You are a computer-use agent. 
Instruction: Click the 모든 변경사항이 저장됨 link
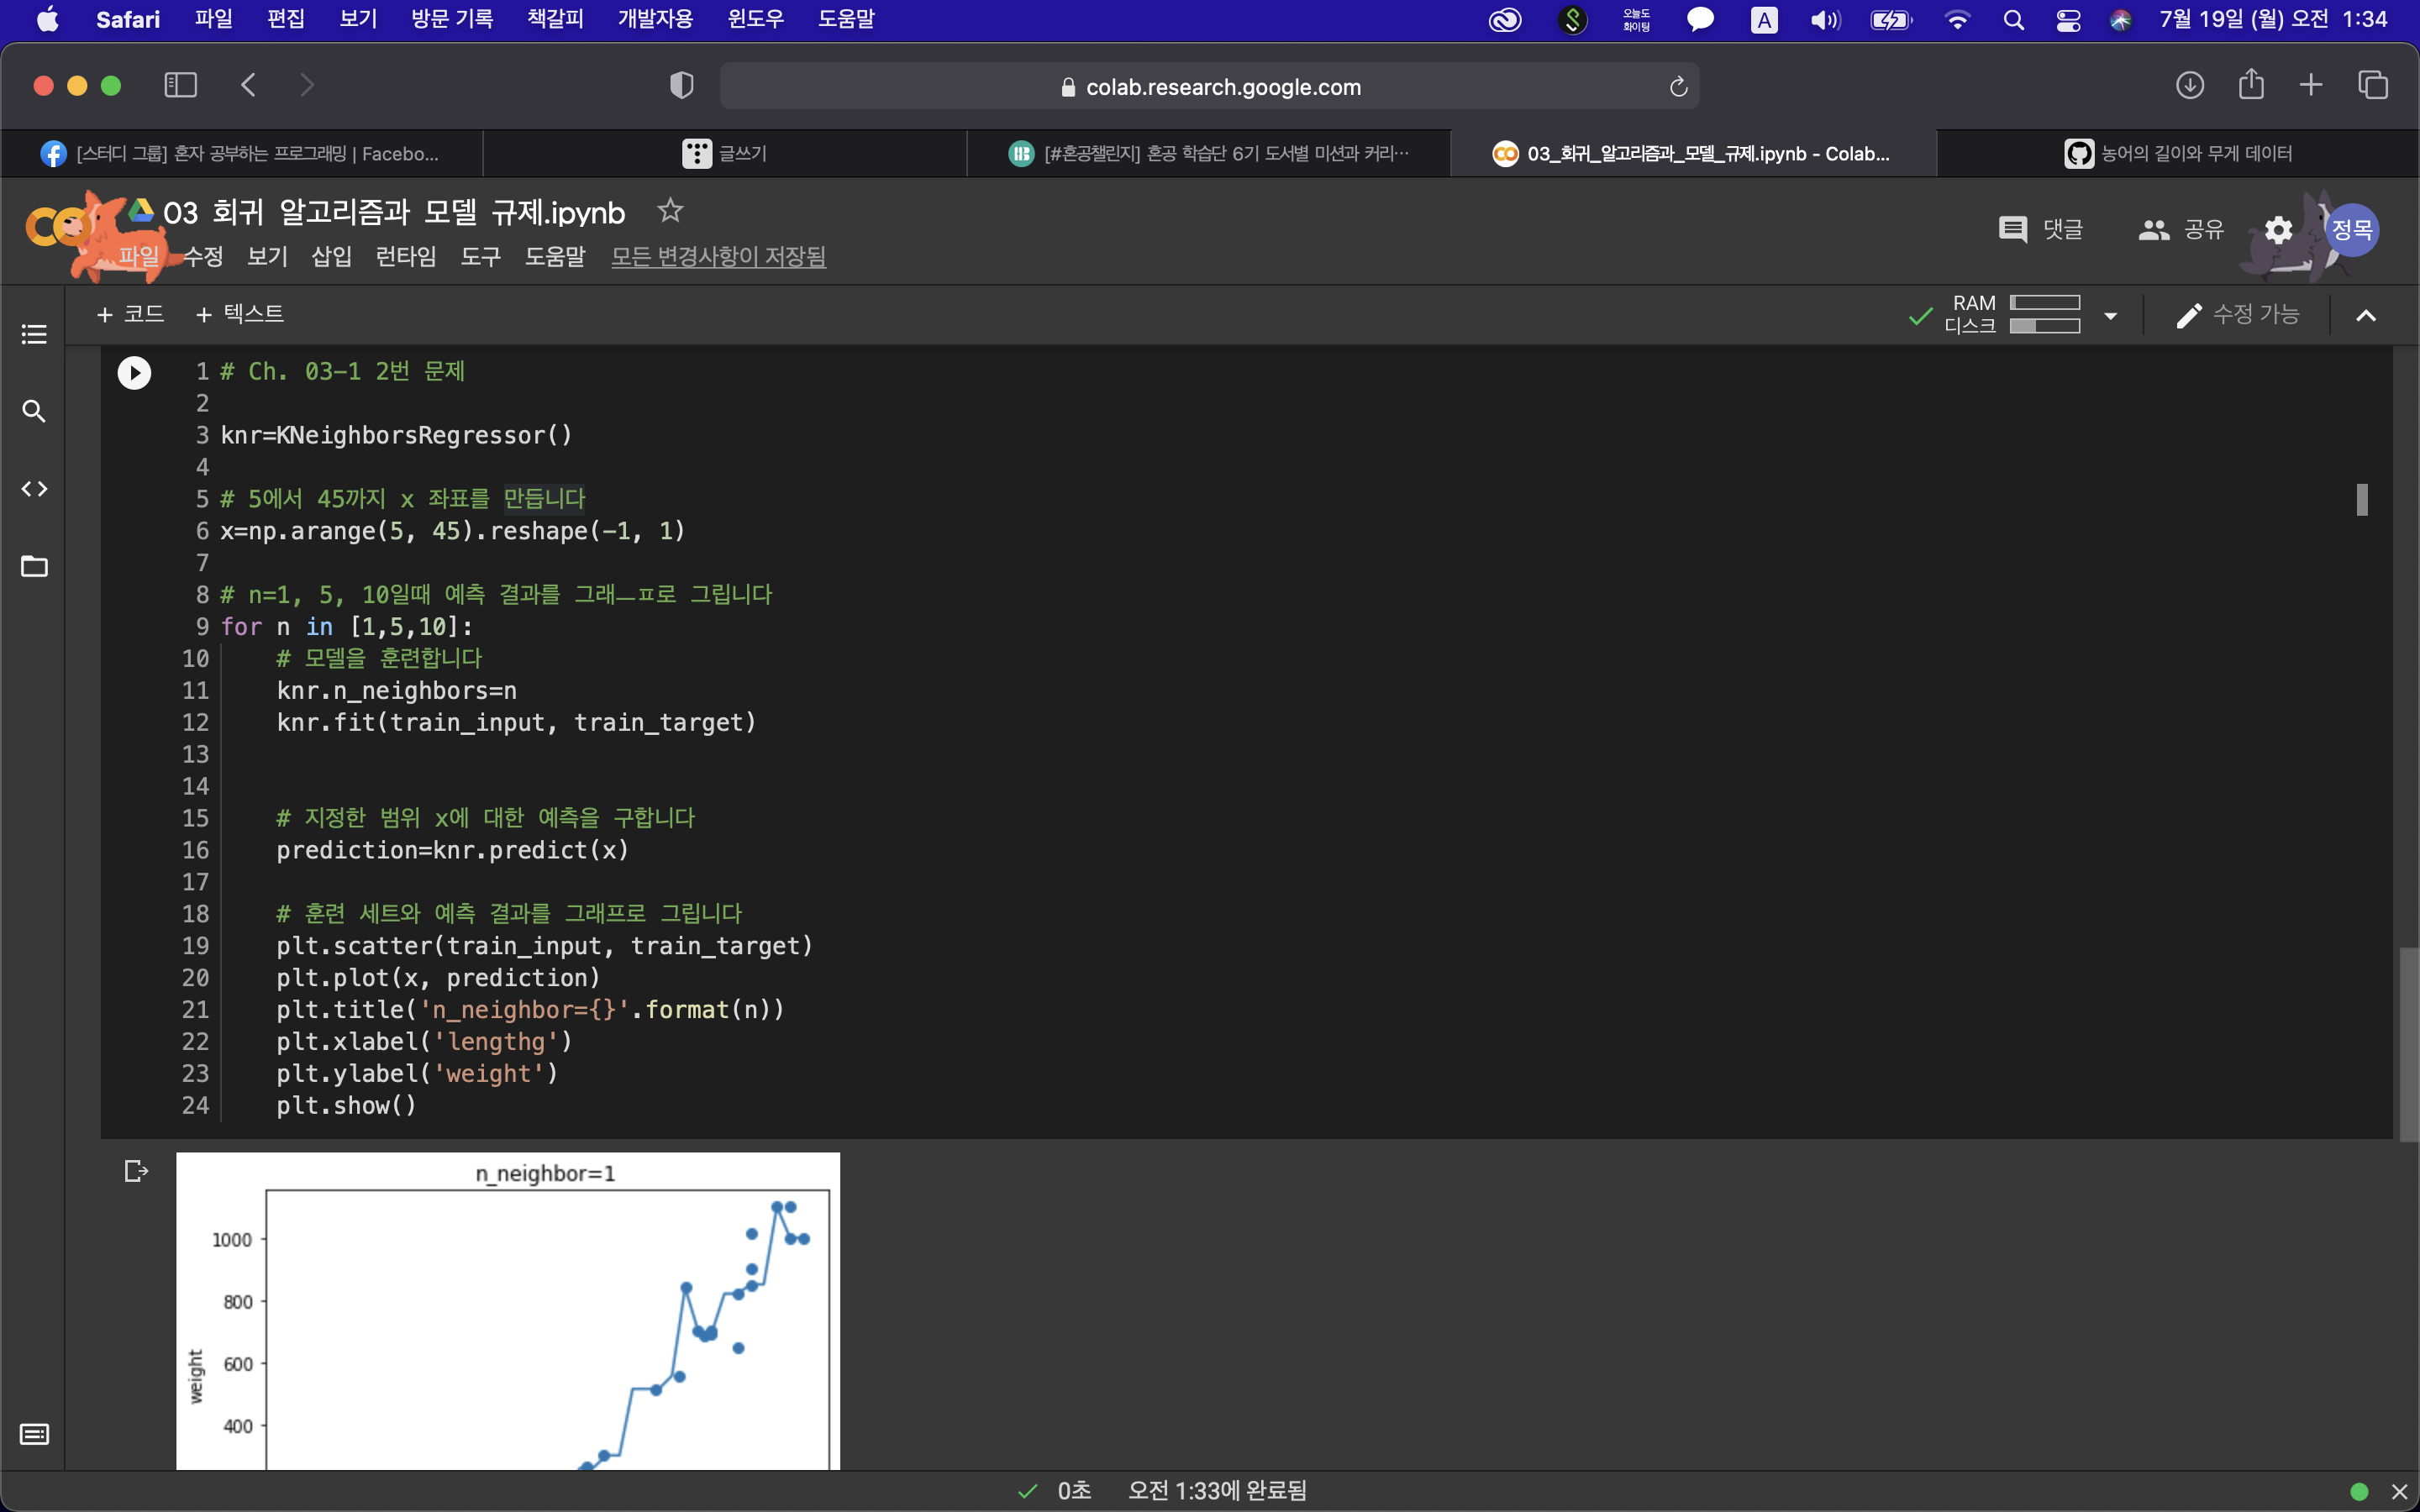[718, 257]
